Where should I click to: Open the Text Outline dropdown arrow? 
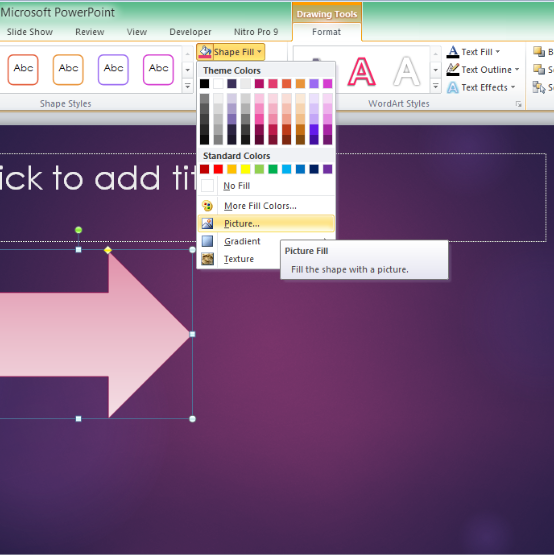tap(517, 69)
